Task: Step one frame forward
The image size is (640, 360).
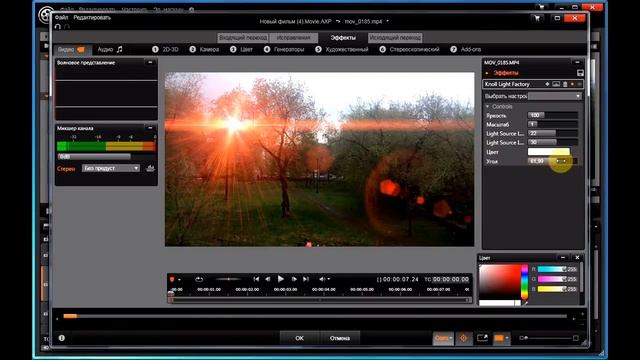Action: (294, 279)
